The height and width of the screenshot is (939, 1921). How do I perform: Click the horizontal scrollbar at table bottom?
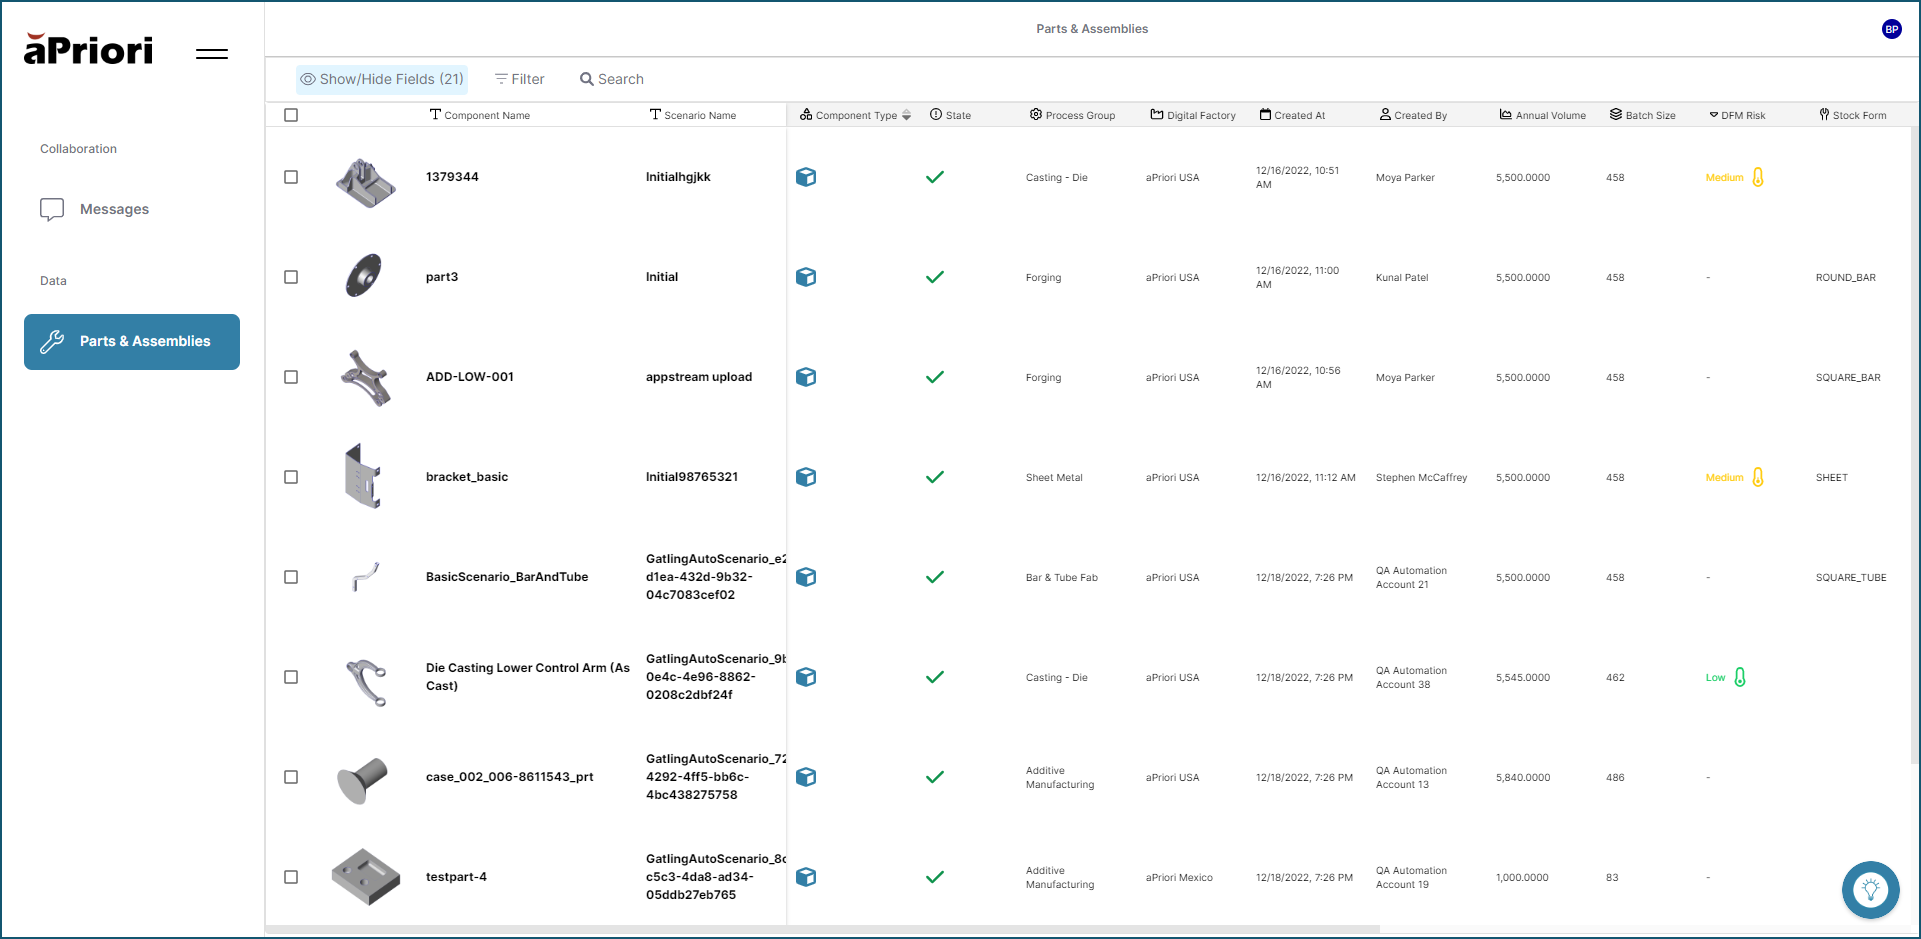(x=820, y=929)
